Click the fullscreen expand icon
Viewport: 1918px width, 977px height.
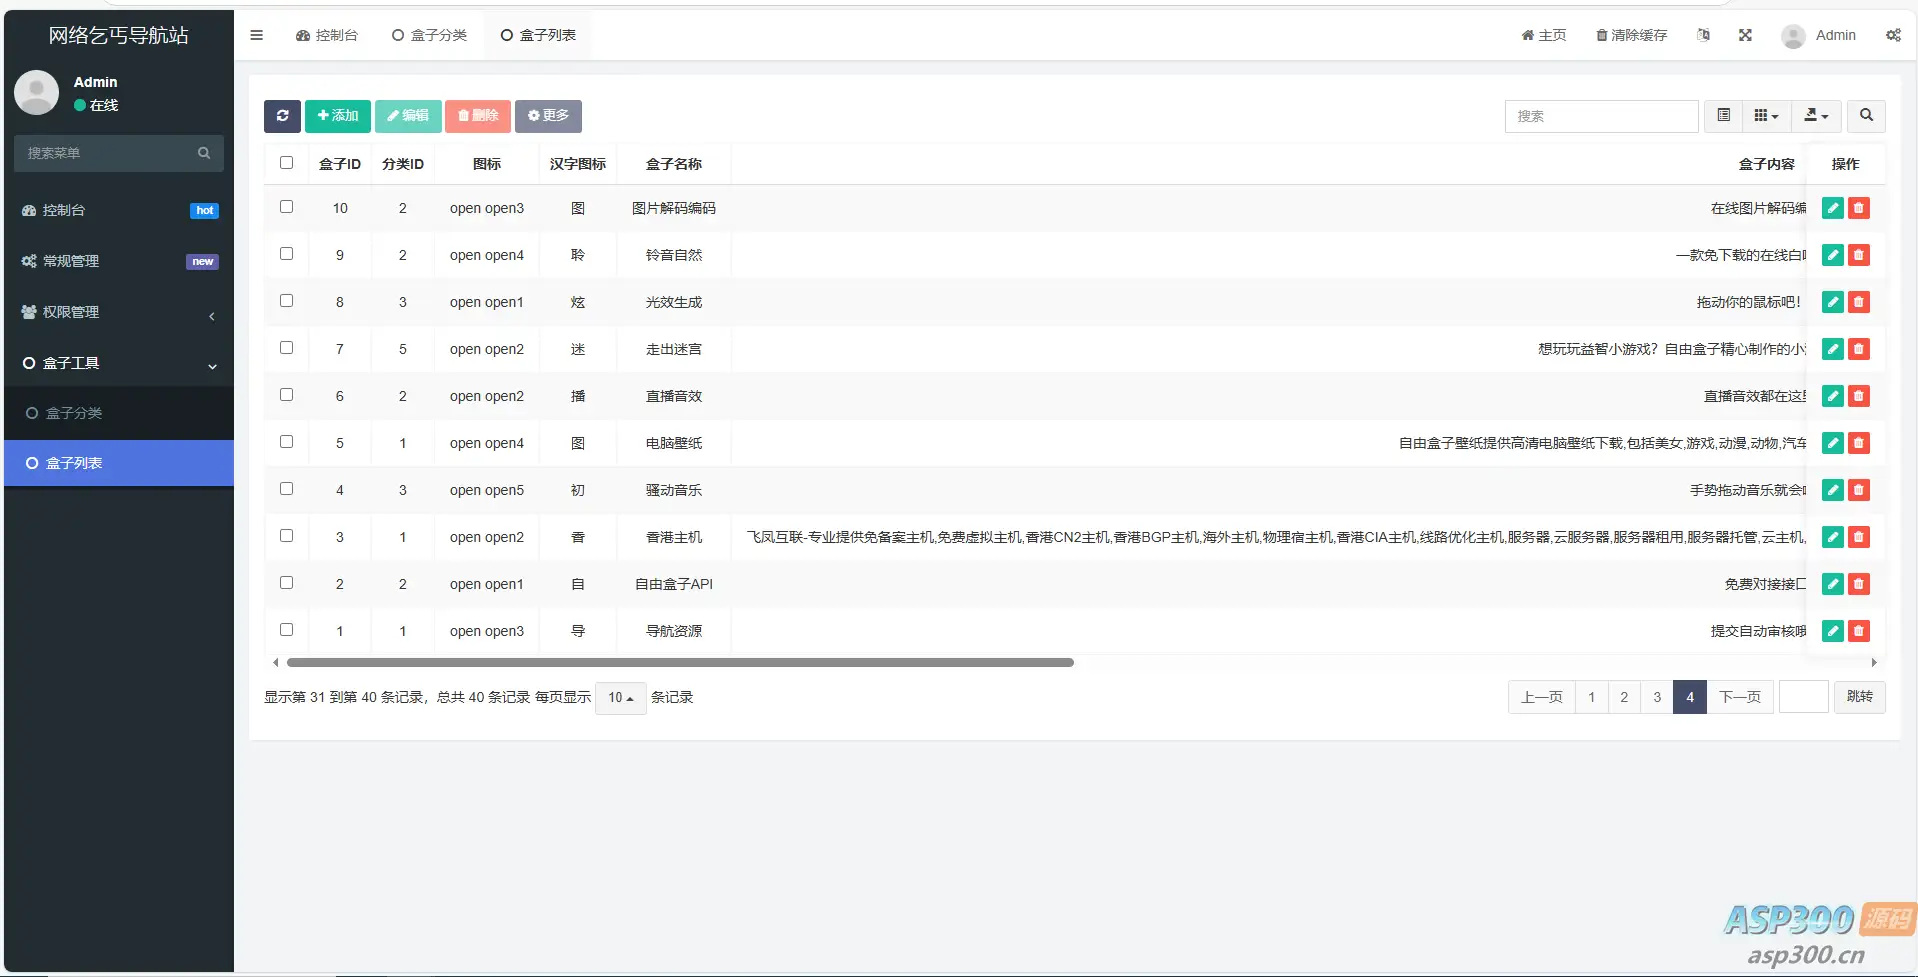[x=1745, y=35]
